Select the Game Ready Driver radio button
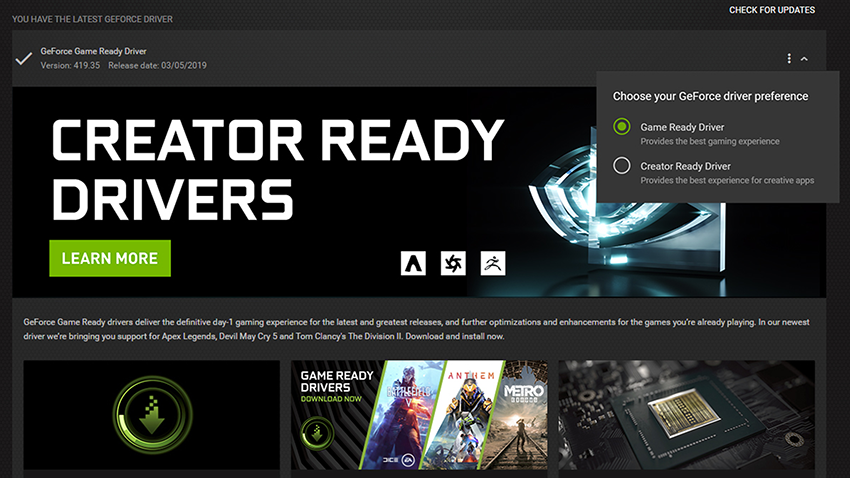Image resolution: width=850 pixels, height=478 pixels. click(622, 127)
